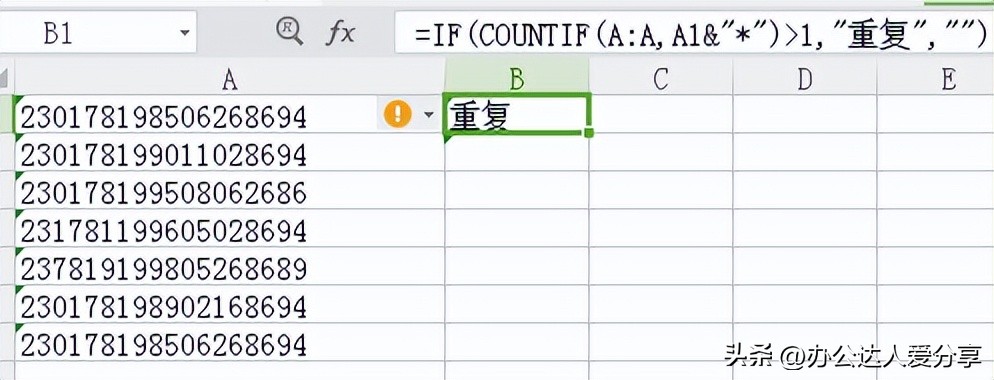Click the fill handle of cell B1

[589, 133]
